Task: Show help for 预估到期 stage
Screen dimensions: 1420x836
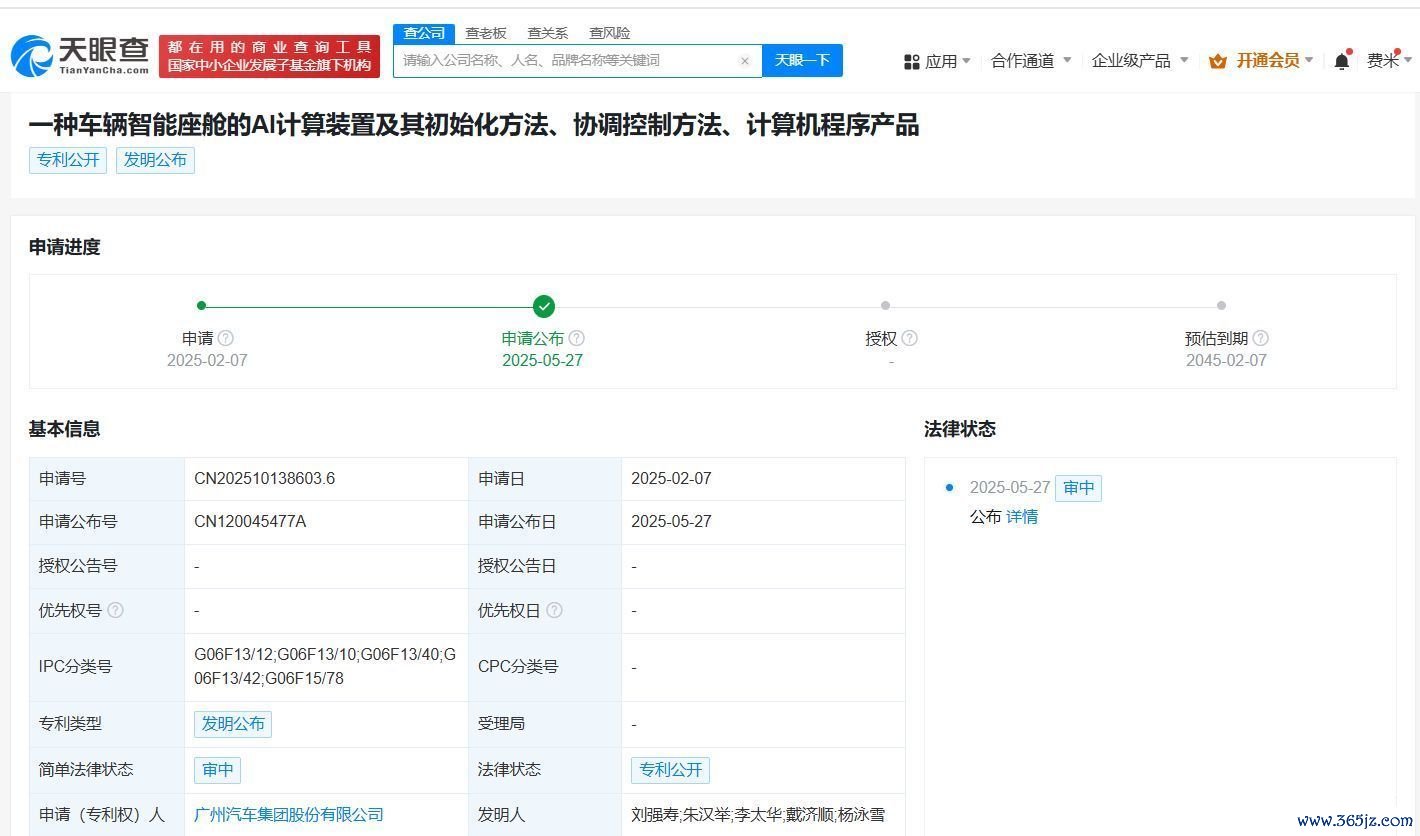Action: click(1260, 338)
